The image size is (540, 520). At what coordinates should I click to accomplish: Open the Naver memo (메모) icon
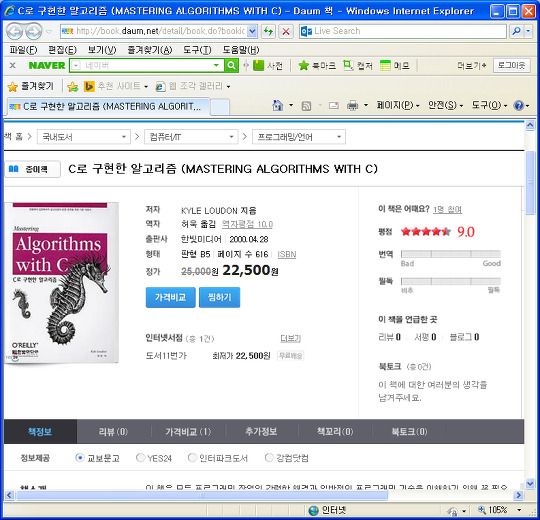click(x=385, y=65)
